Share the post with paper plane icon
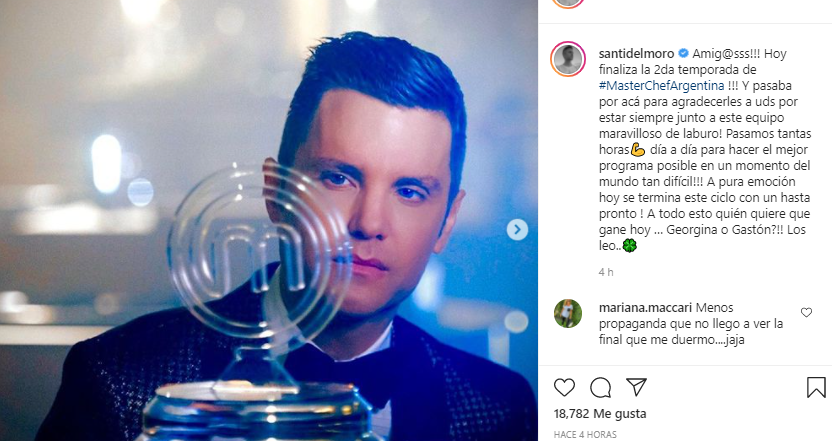The height and width of the screenshot is (441, 832). coord(636,387)
